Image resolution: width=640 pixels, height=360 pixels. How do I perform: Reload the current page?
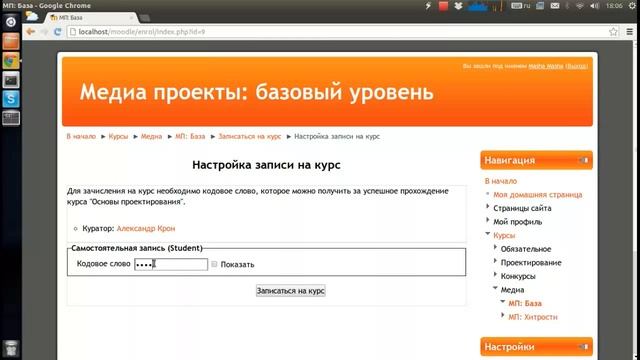[x=58, y=31]
